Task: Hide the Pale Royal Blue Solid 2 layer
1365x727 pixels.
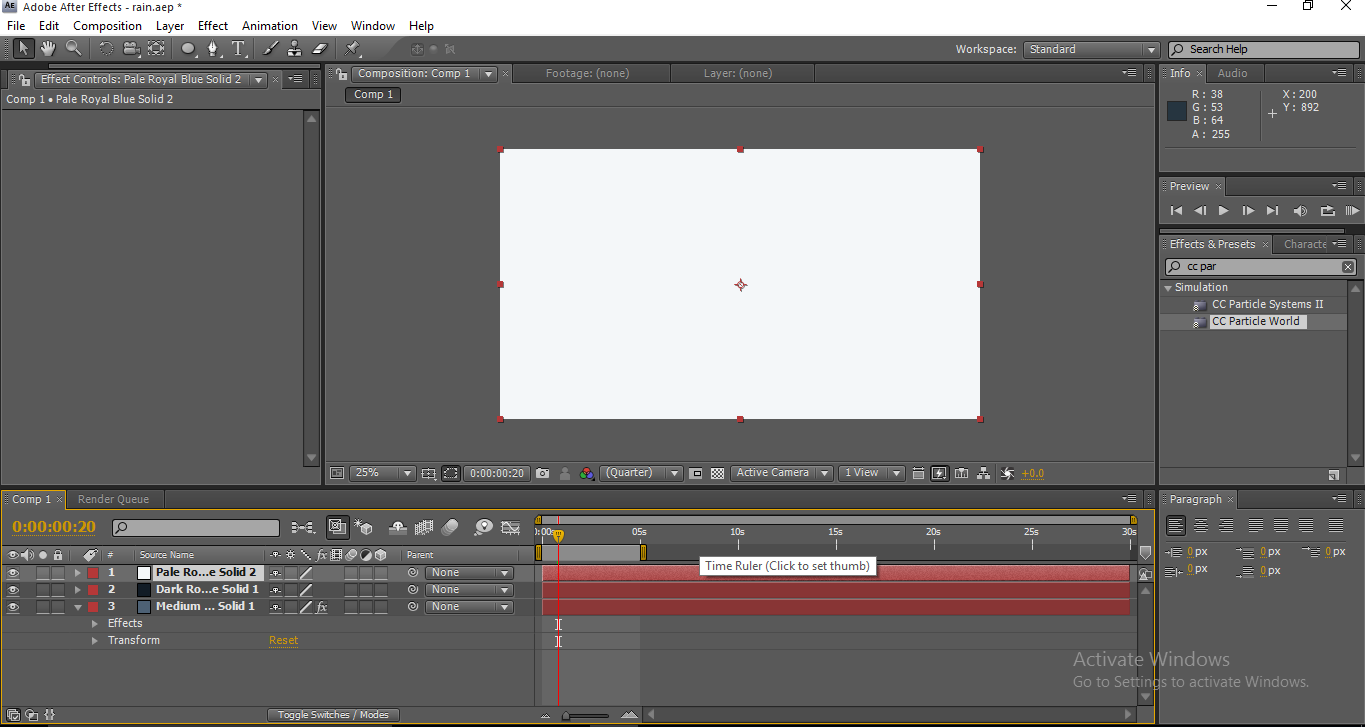Action: 13,573
